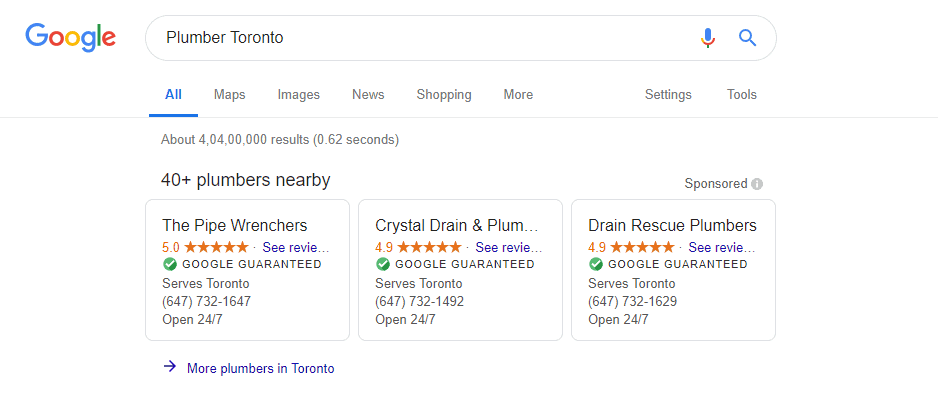Viewport: 938px width, 402px height.
Task: Click Drain Rescue Plumbers green guarantee checkmark
Action: pos(595,264)
